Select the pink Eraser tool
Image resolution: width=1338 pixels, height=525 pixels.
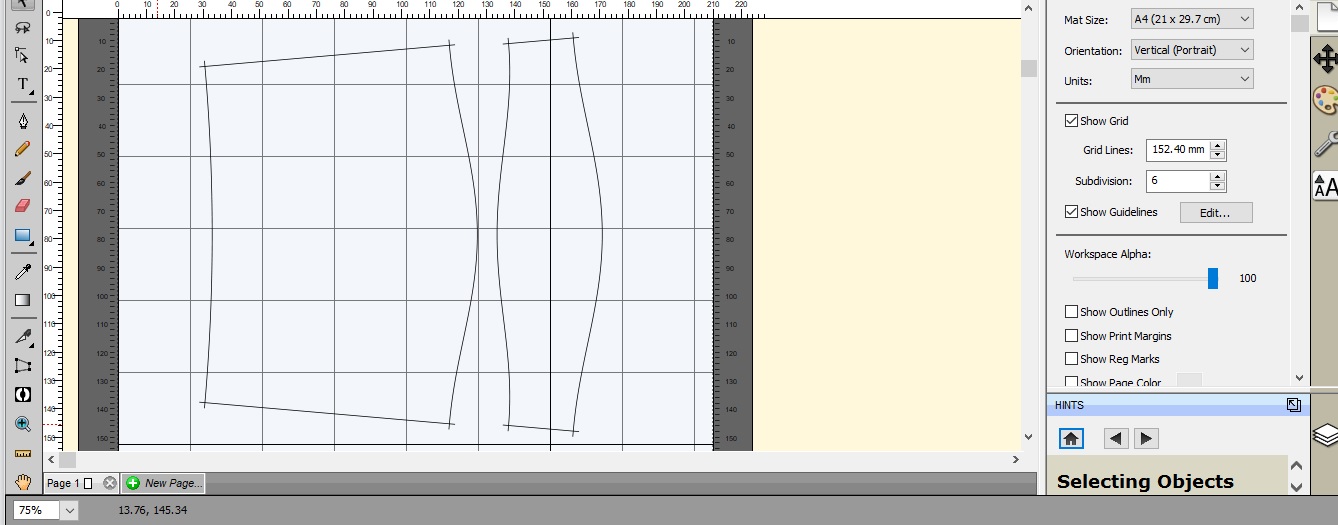point(22,206)
